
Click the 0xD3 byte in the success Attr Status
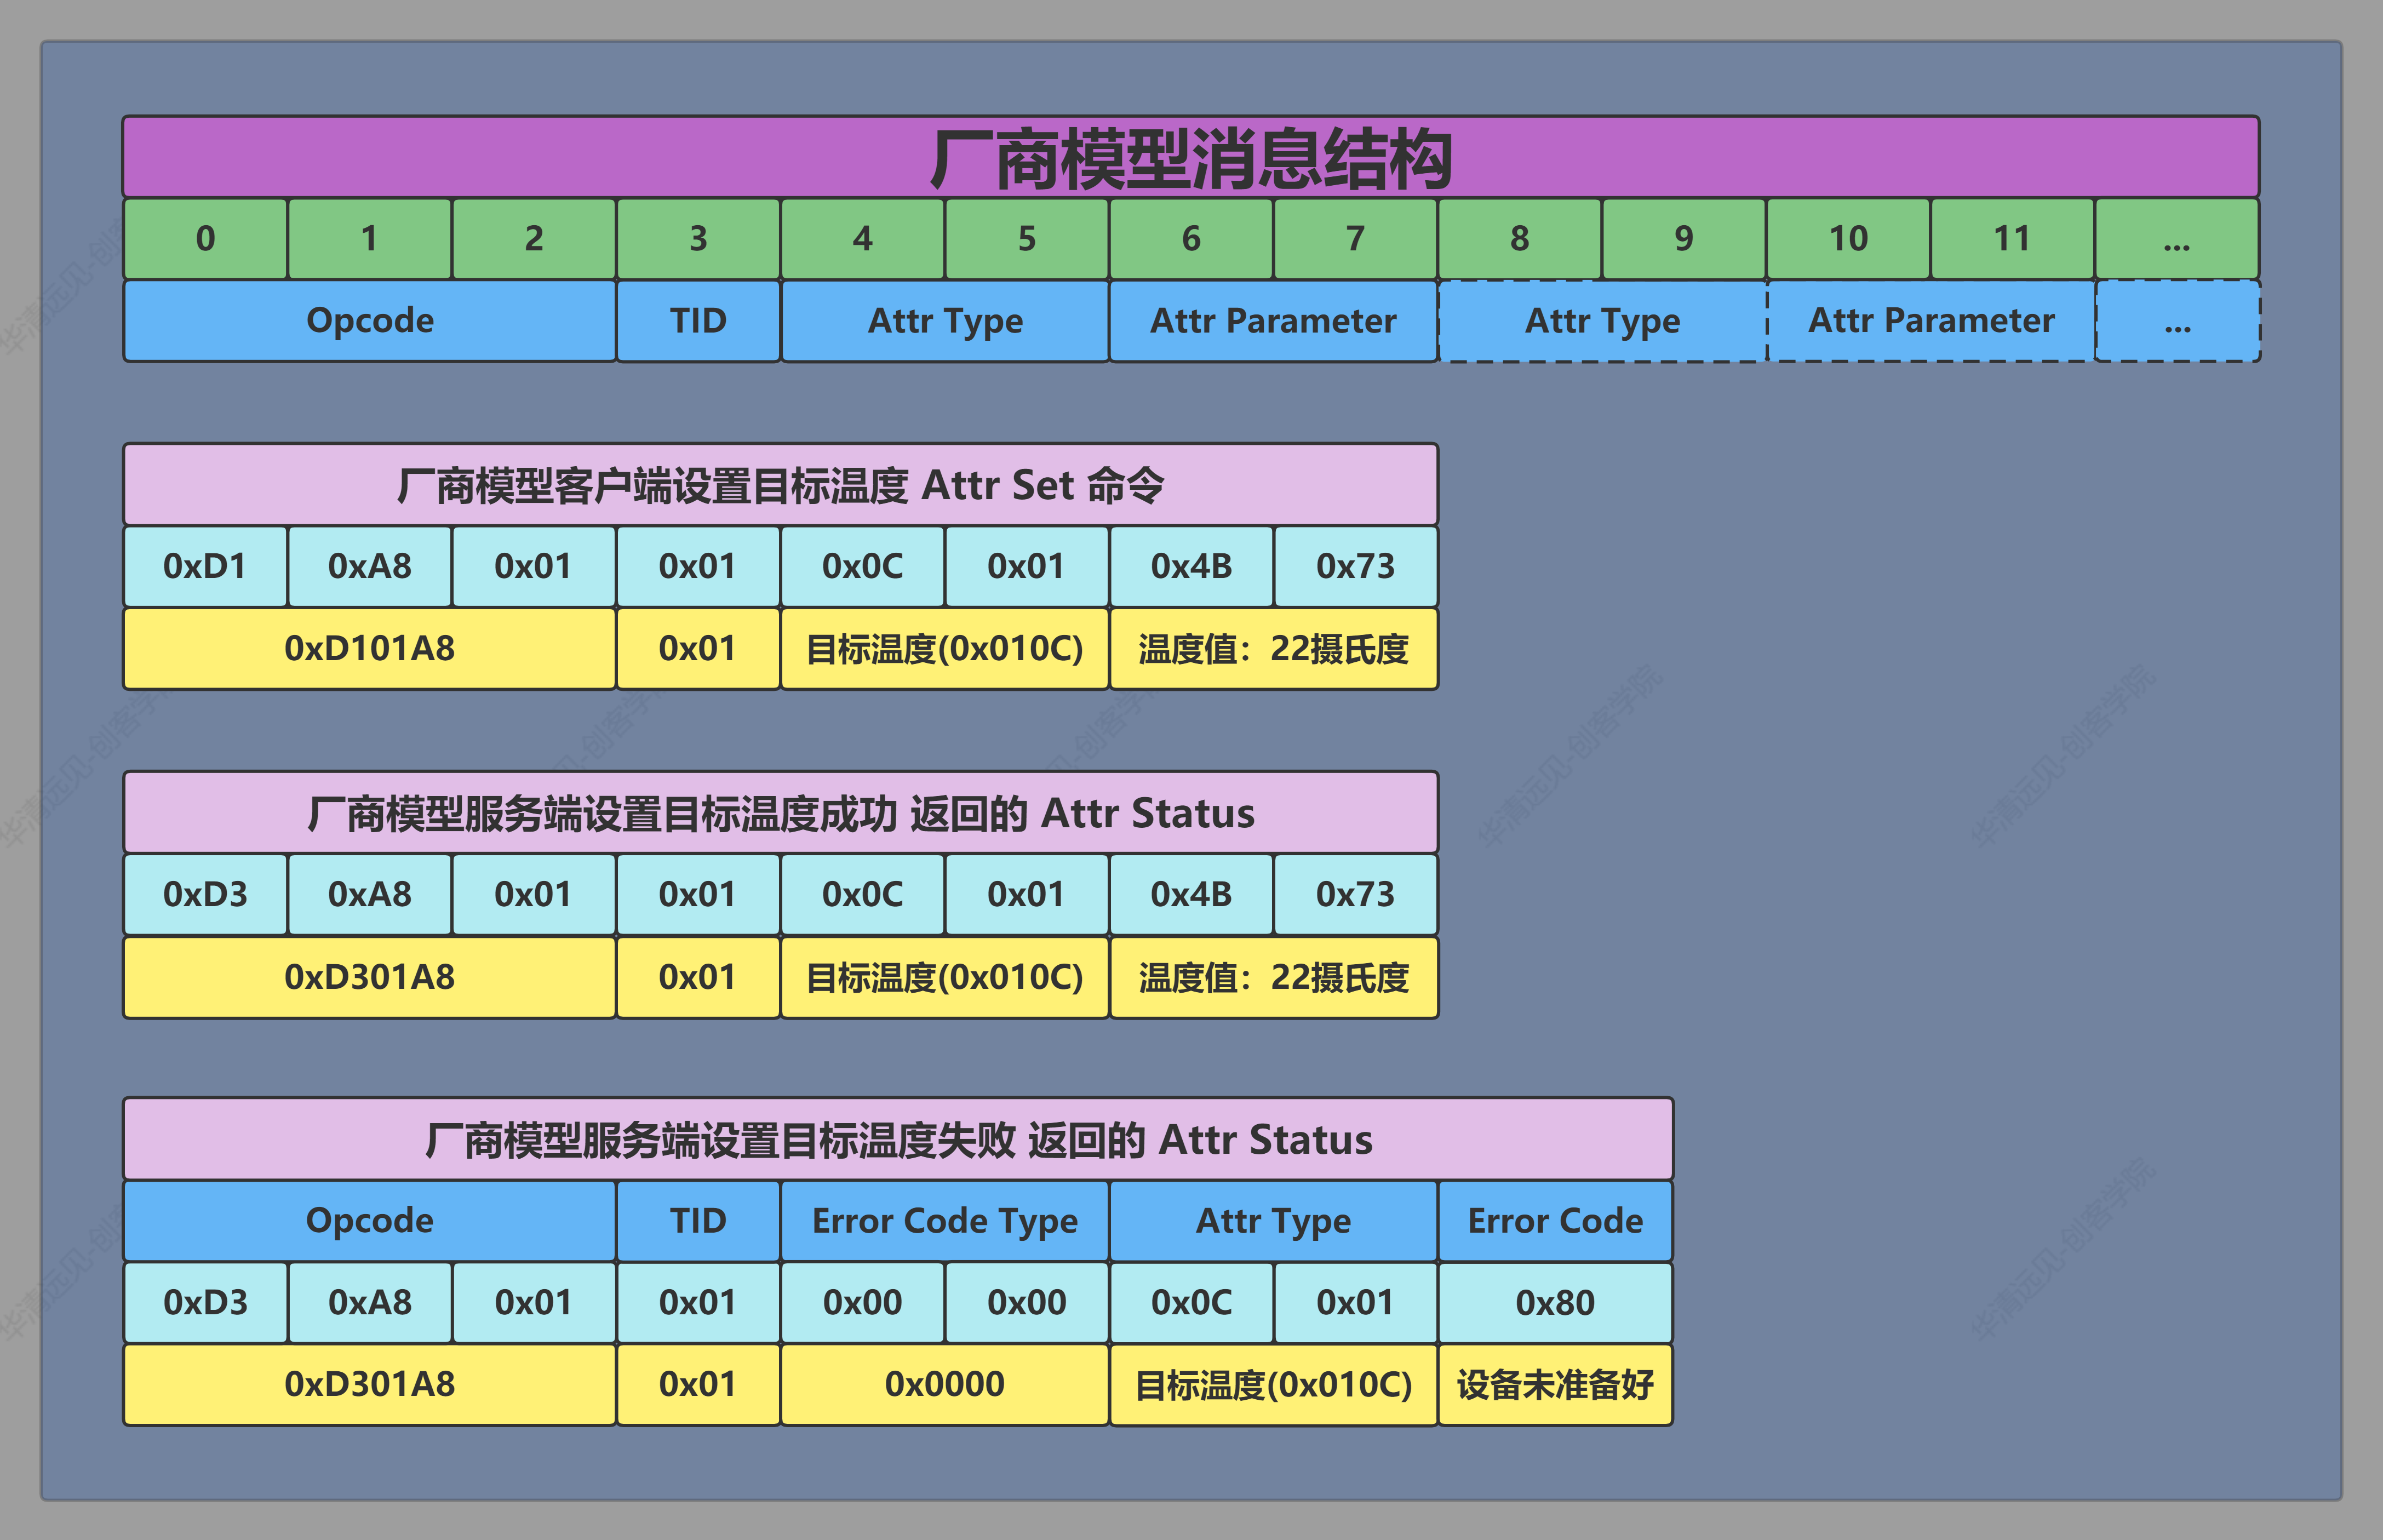(x=204, y=894)
